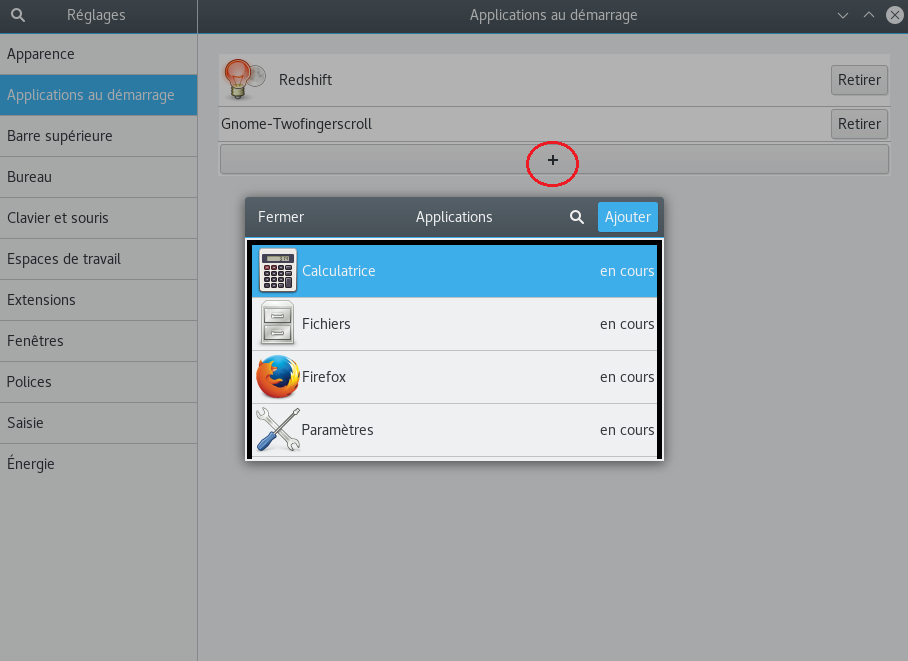This screenshot has width=908, height=661.
Task: Switch to the Extensions section
Action: pyautogui.click(x=98, y=300)
